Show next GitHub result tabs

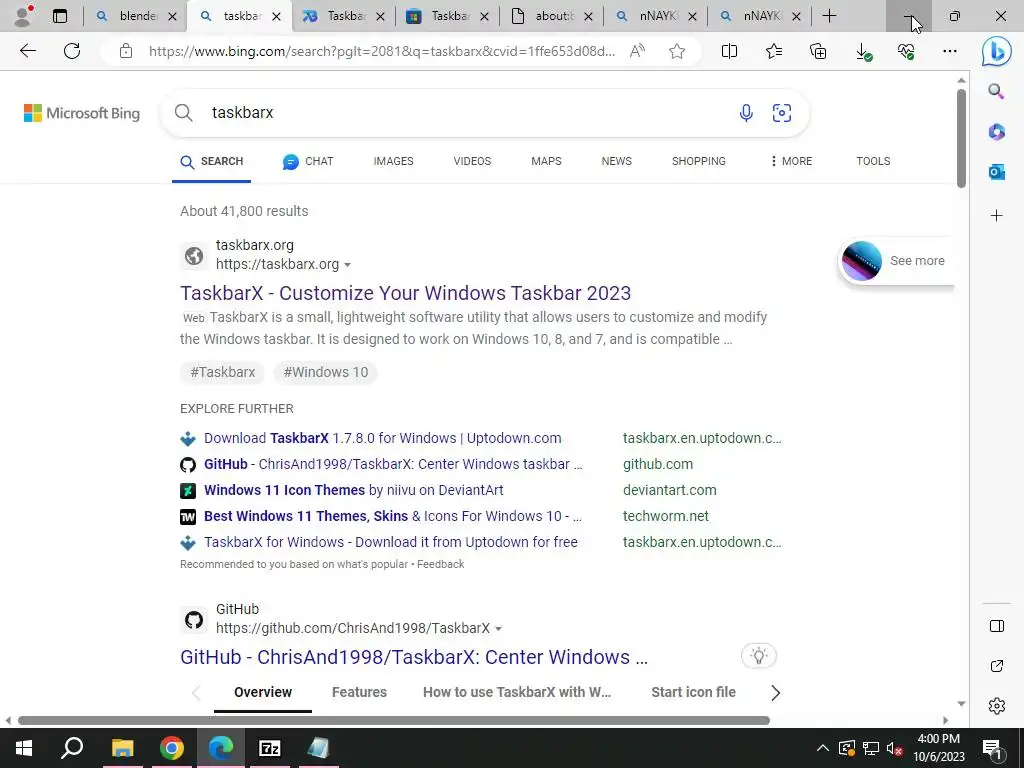coord(775,693)
